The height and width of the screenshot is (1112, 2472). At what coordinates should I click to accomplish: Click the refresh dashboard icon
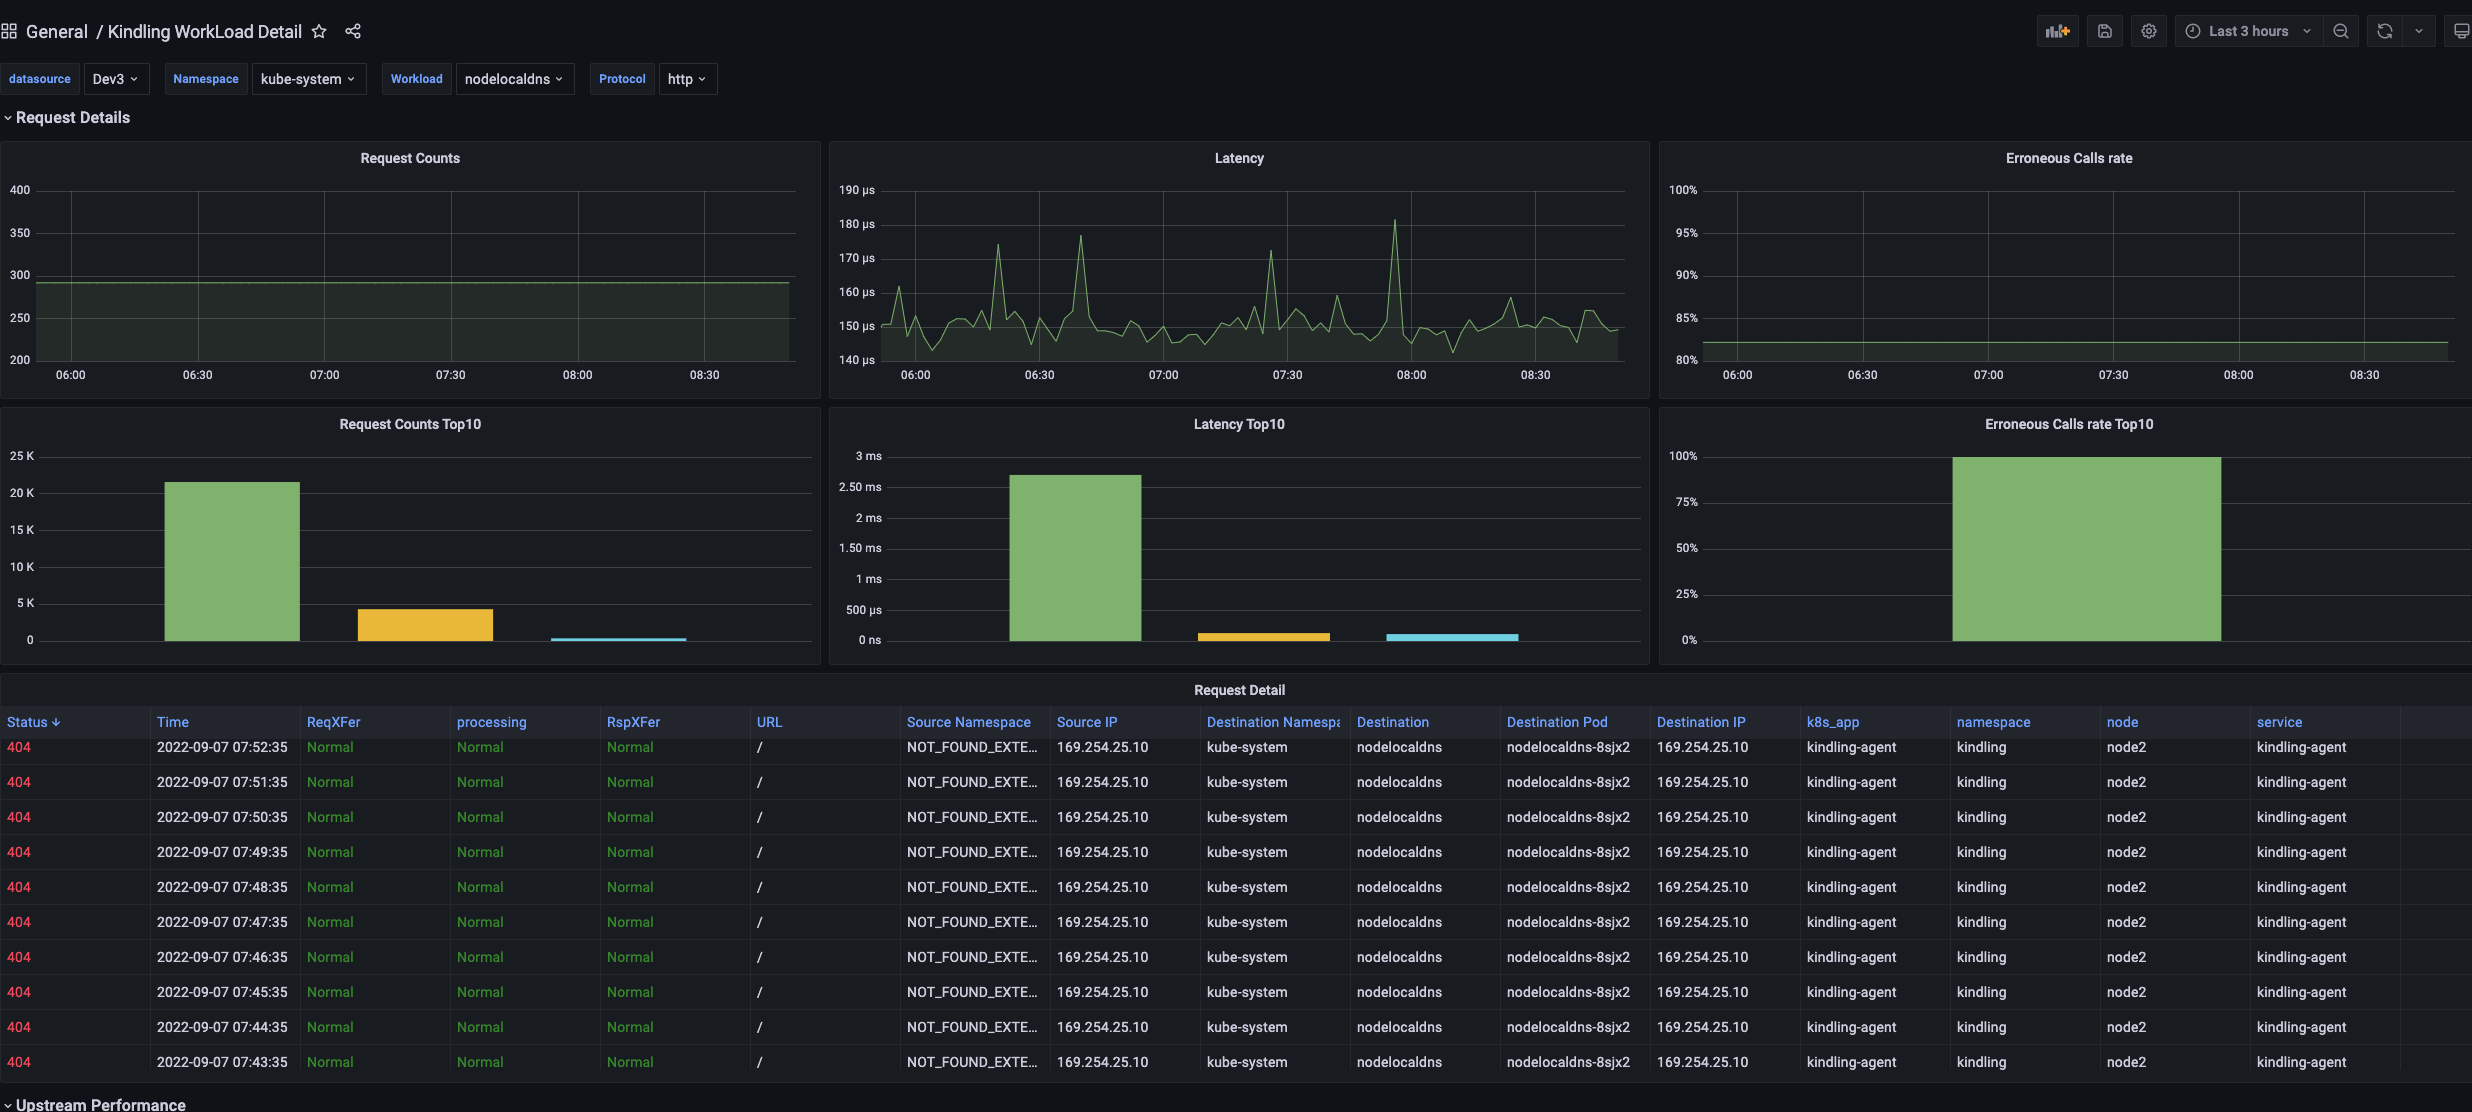pyautogui.click(x=2384, y=31)
